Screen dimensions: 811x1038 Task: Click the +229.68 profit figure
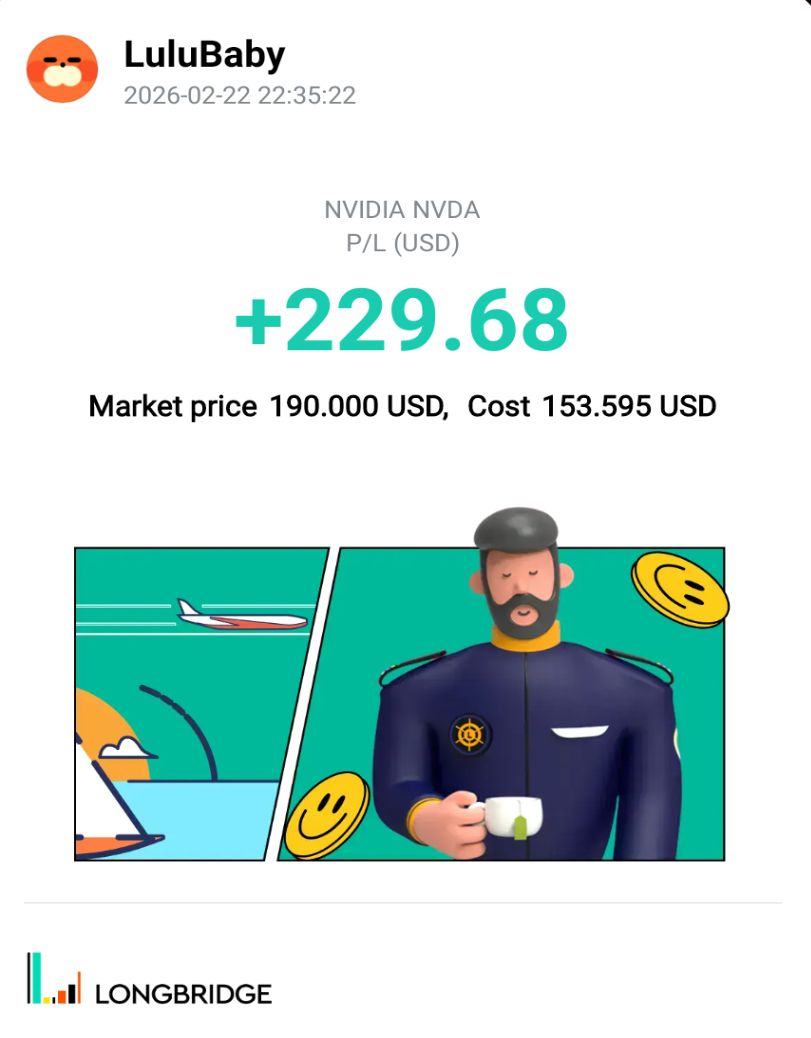(402, 321)
